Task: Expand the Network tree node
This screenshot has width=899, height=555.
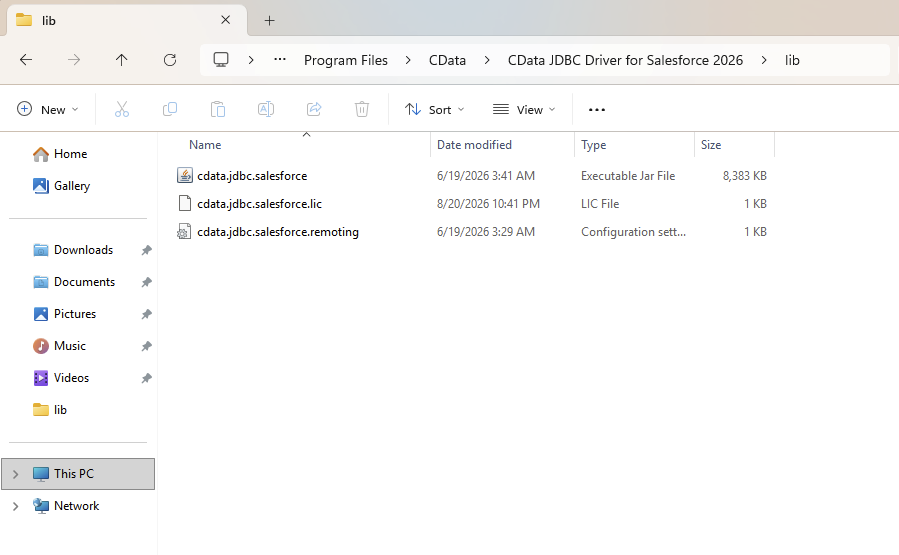Action: pyautogui.click(x=15, y=506)
